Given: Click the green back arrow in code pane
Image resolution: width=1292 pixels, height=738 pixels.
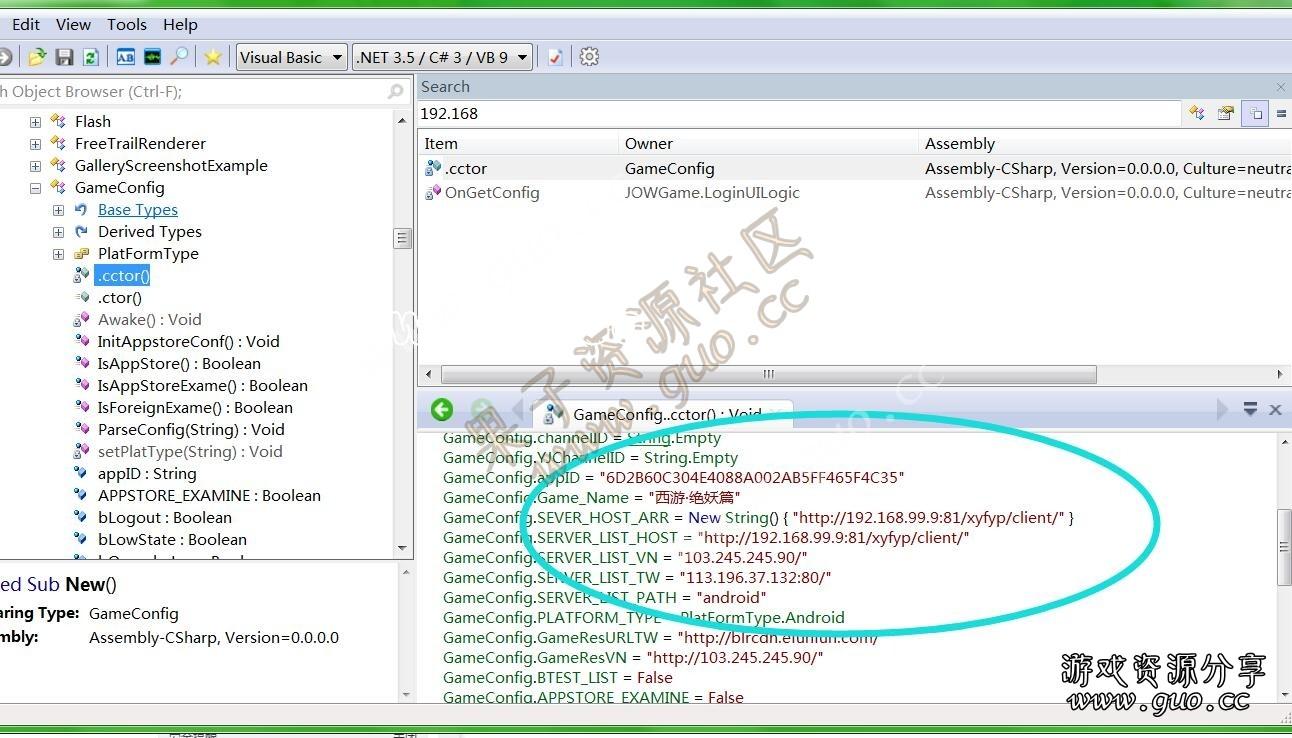Looking at the screenshot, I should tap(442, 410).
